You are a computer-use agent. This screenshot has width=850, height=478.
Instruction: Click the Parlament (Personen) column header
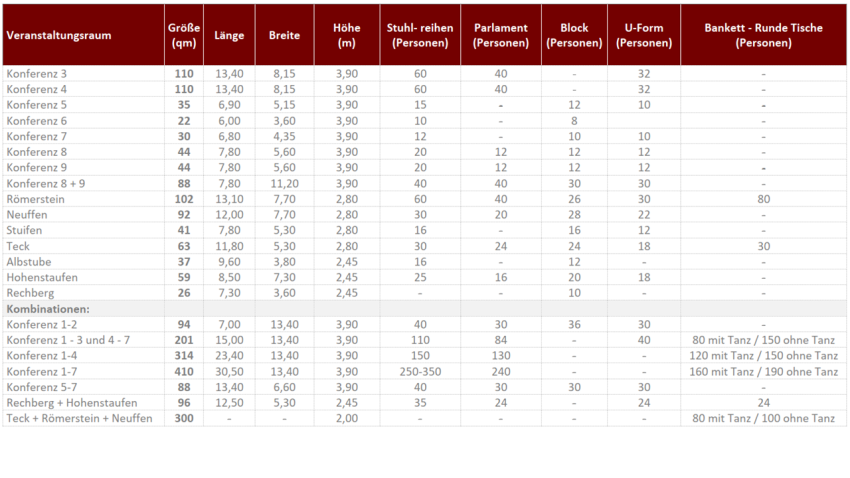coord(500,36)
